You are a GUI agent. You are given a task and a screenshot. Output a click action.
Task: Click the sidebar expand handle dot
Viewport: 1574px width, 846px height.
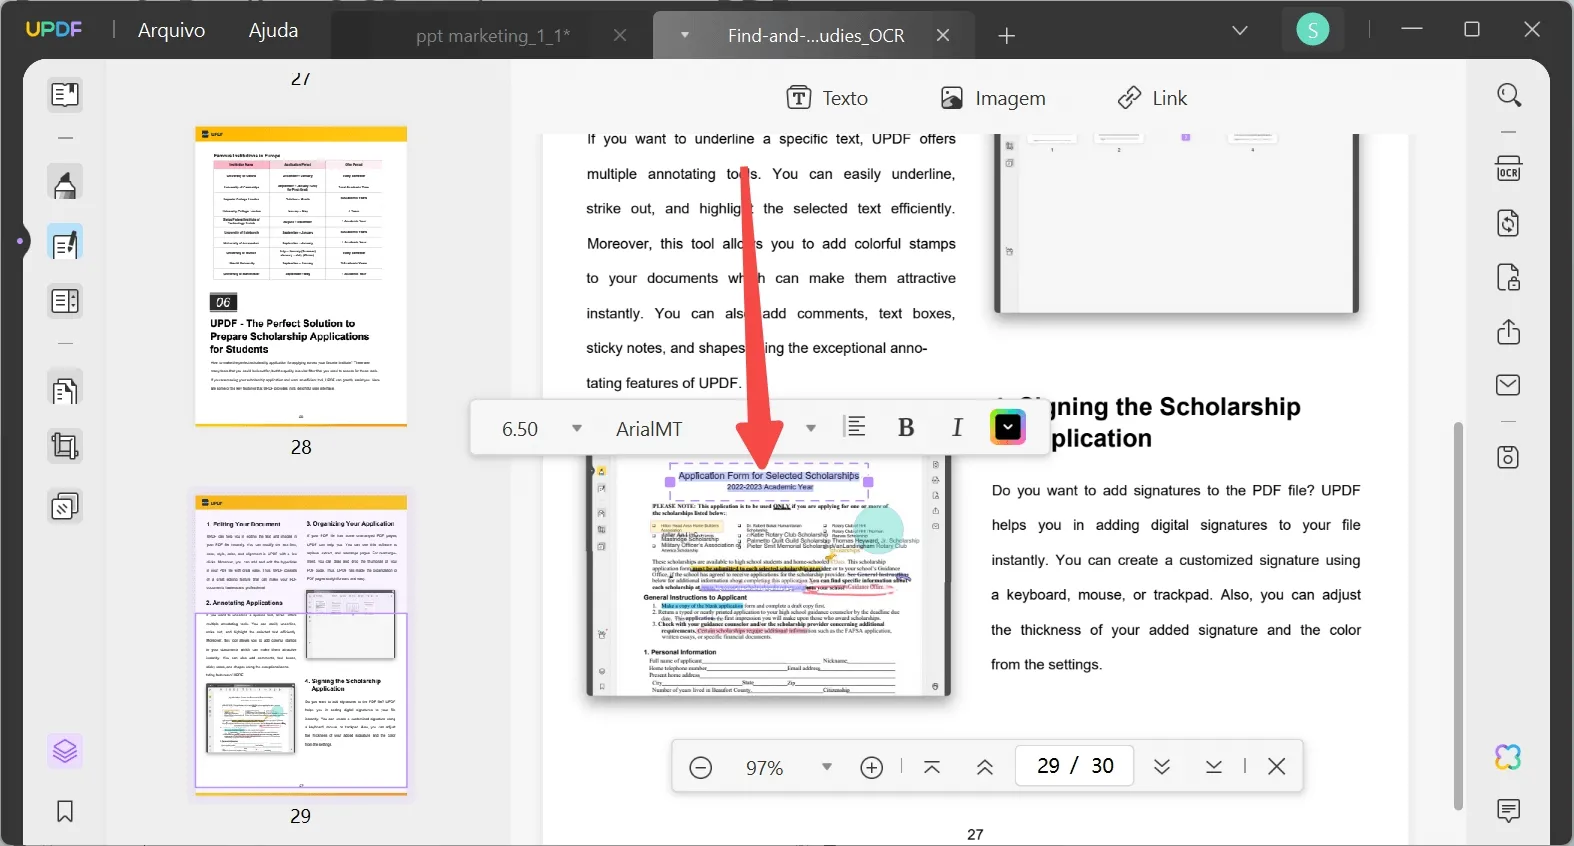(18, 241)
